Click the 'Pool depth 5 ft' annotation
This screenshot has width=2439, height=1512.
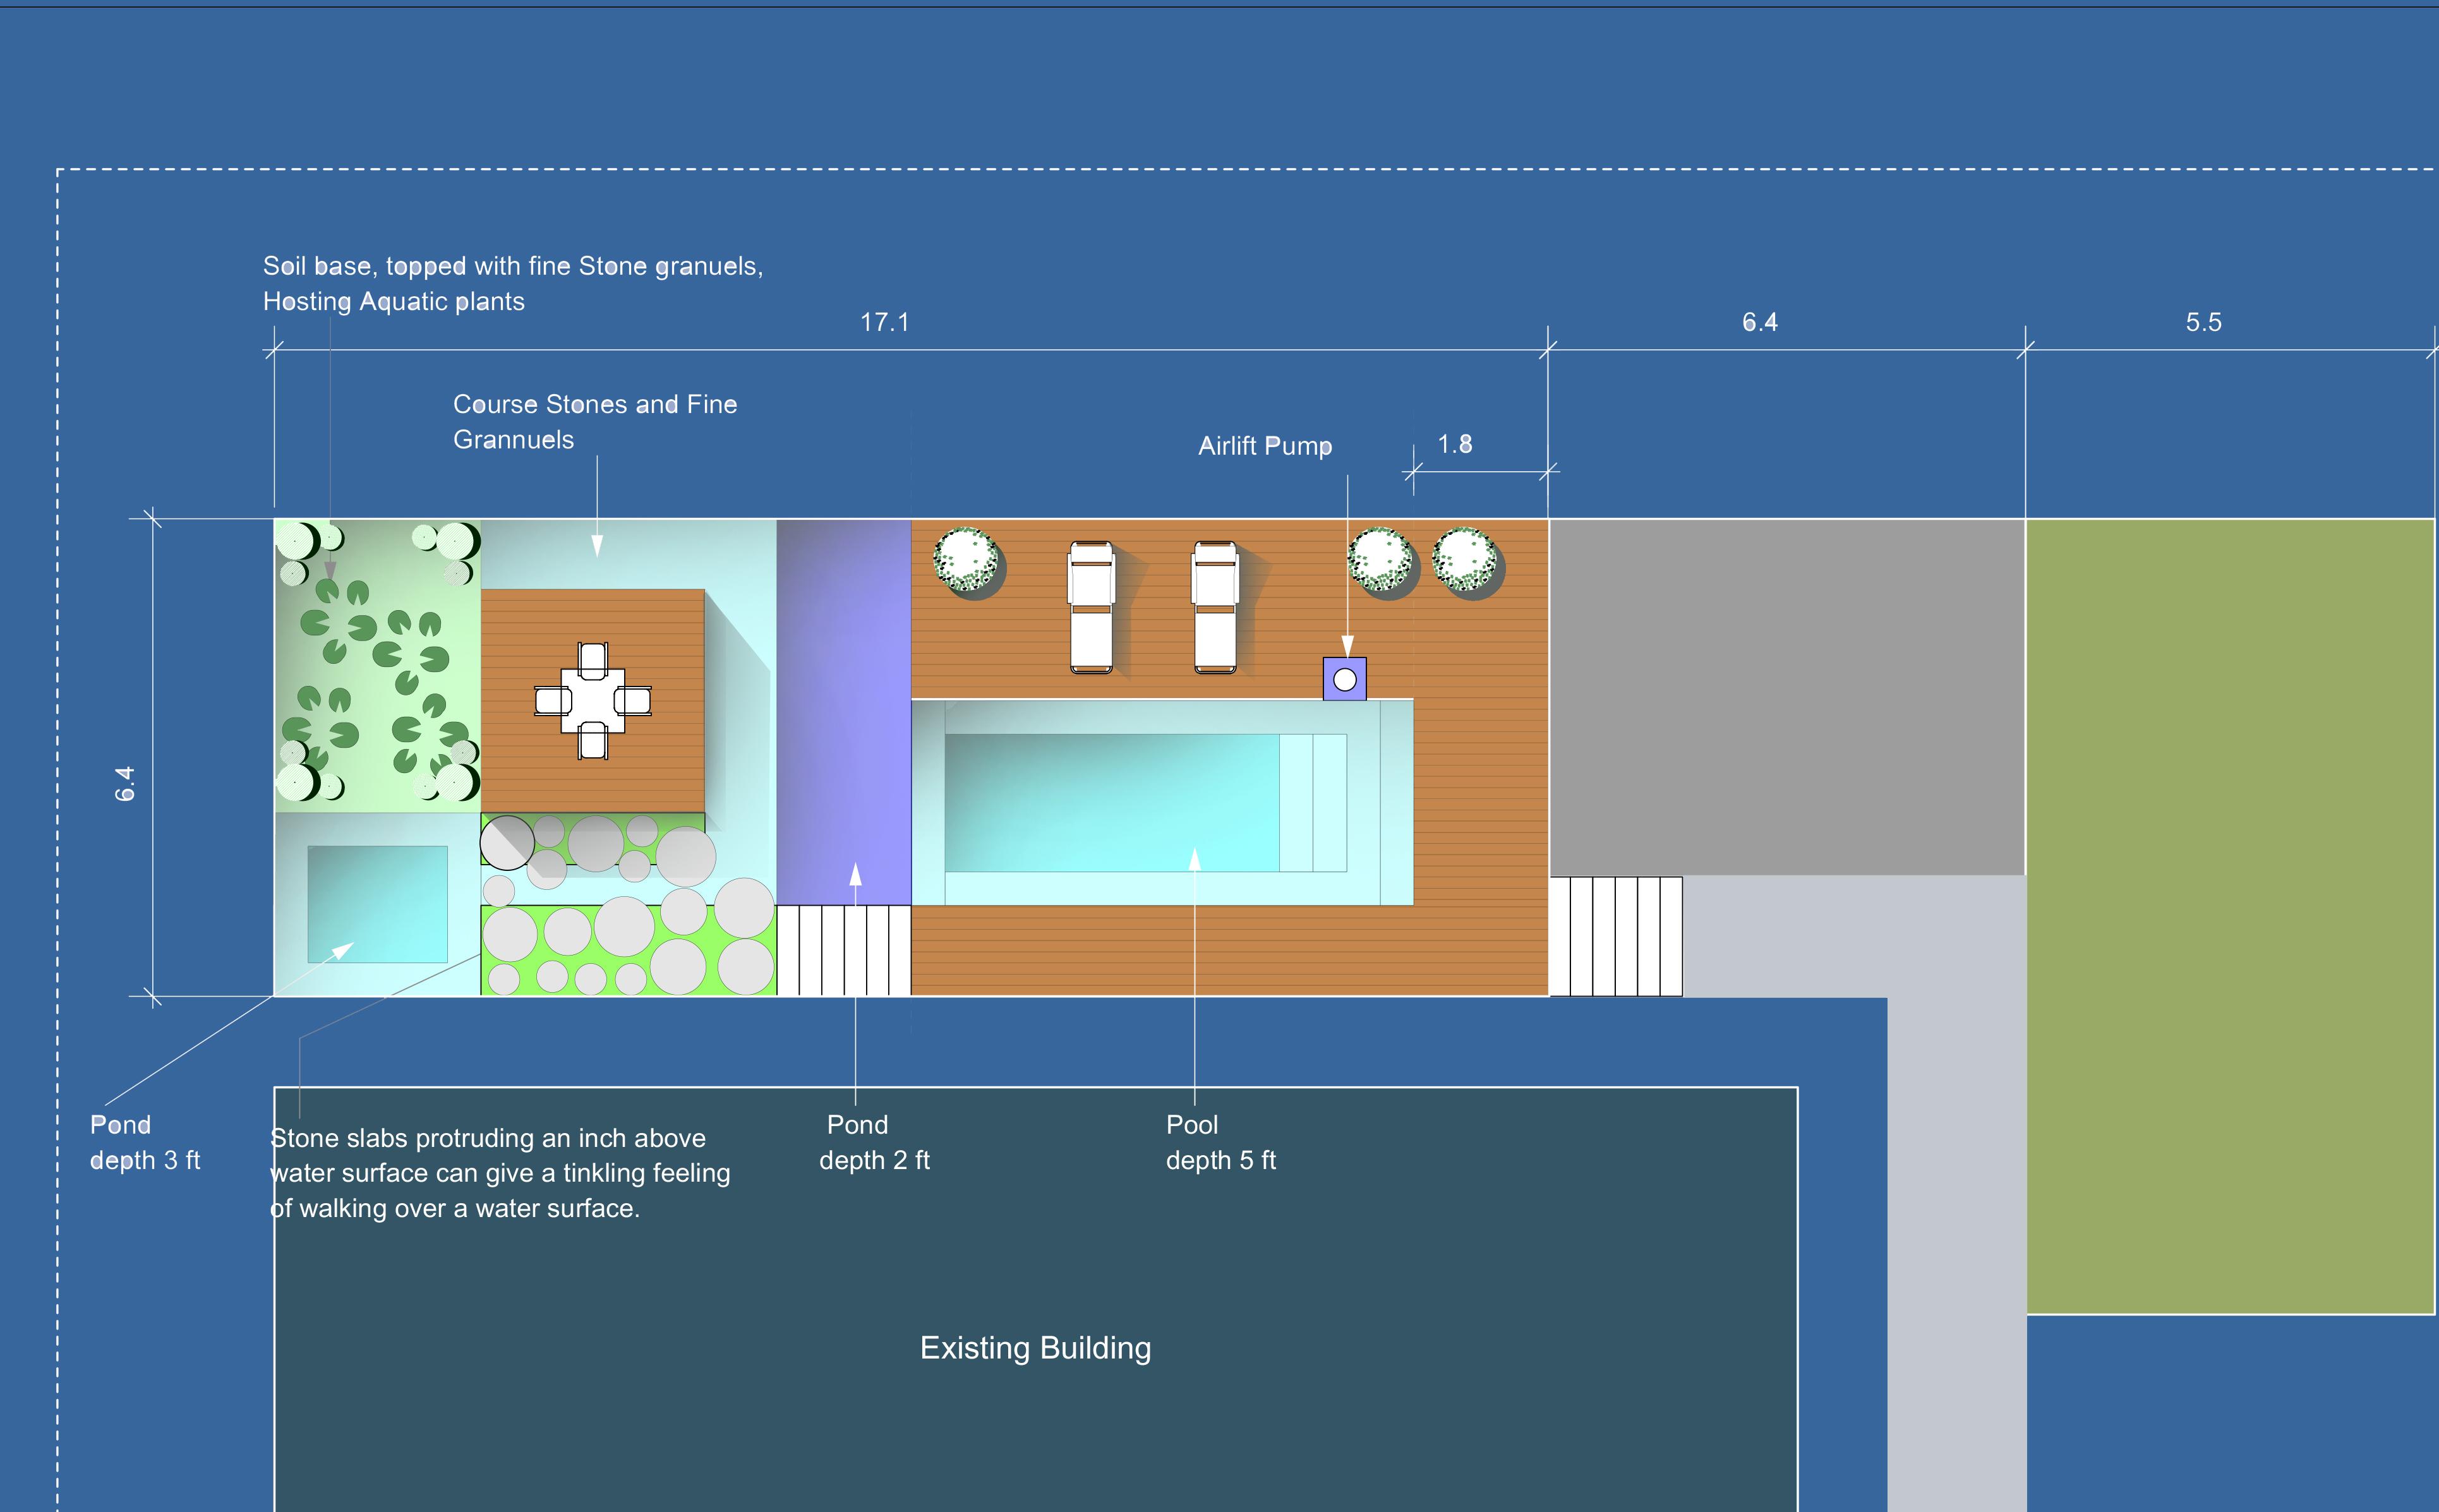tap(1220, 1142)
